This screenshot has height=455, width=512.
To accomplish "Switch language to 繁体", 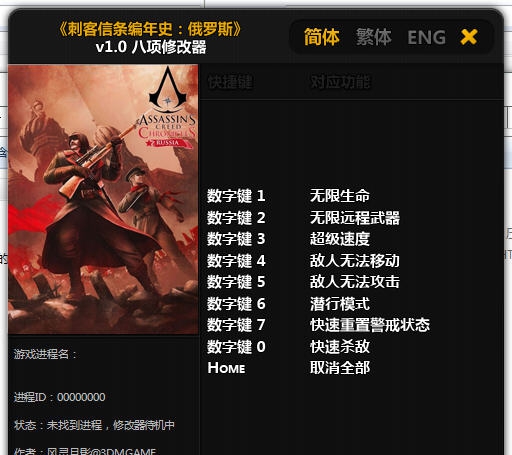I will click(374, 37).
